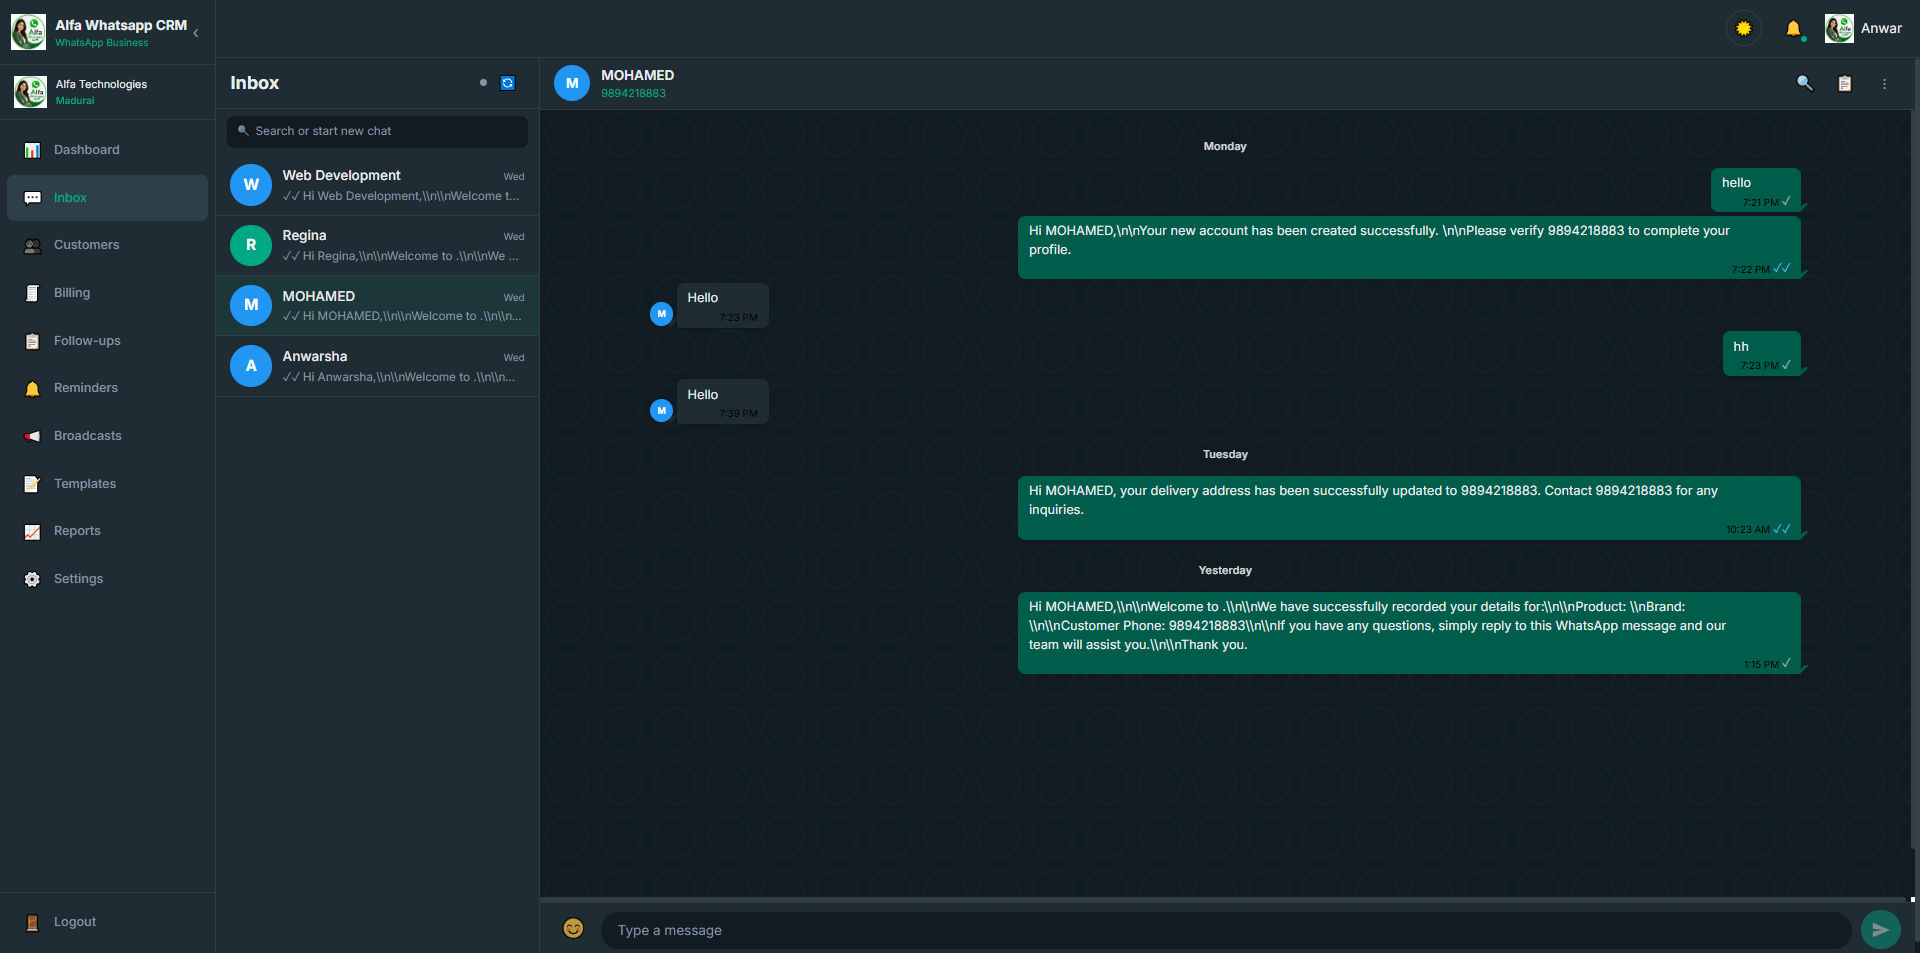Select the MOHAMED chat in the list
The image size is (1920, 953).
click(377, 306)
